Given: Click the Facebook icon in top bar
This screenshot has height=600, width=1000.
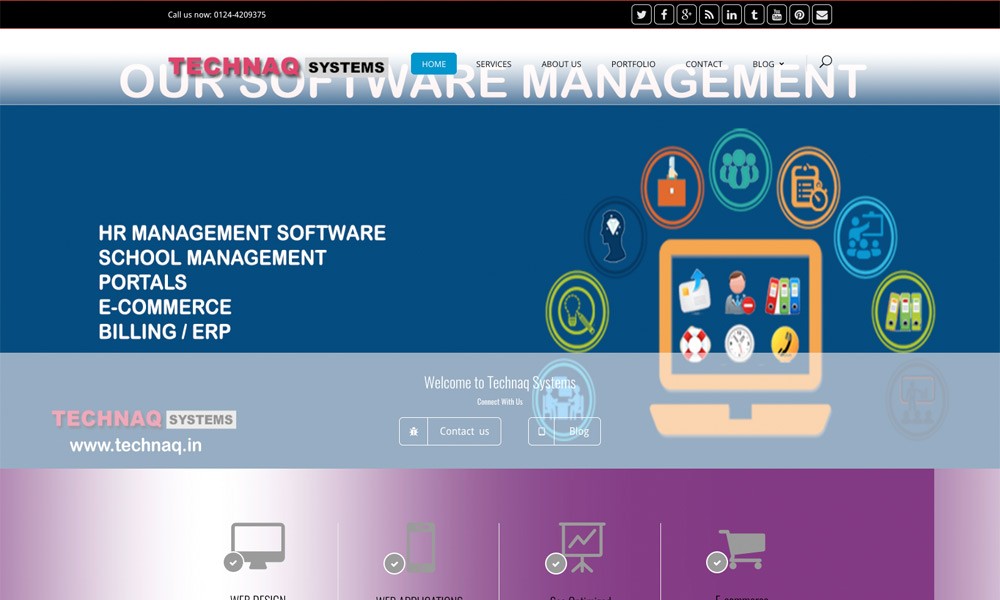Looking at the screenshot, I should pos(664,14).
